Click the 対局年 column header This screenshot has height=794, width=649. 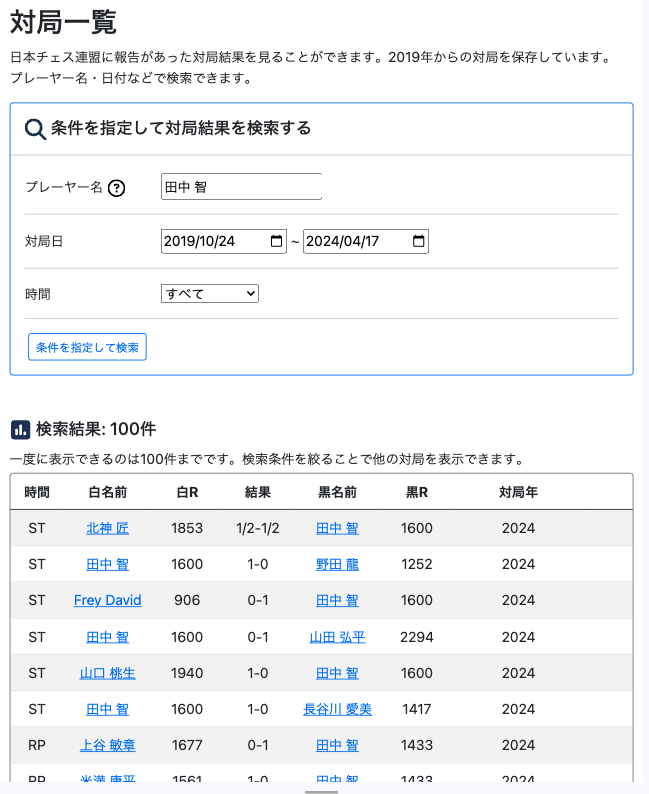coord(518,492)
